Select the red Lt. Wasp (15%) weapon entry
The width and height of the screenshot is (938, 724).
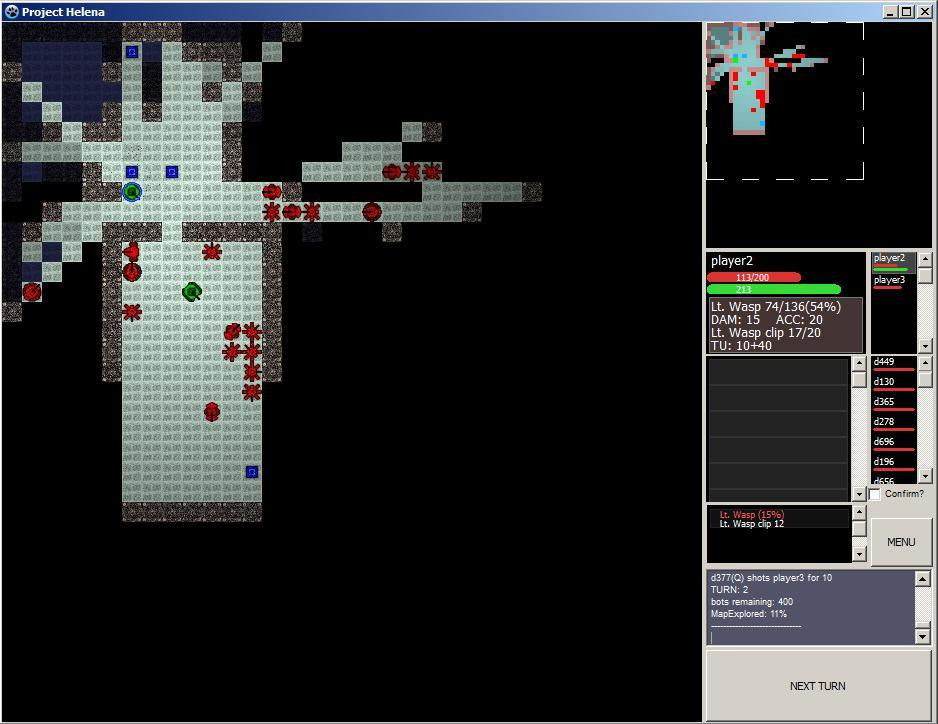[751, 515]
